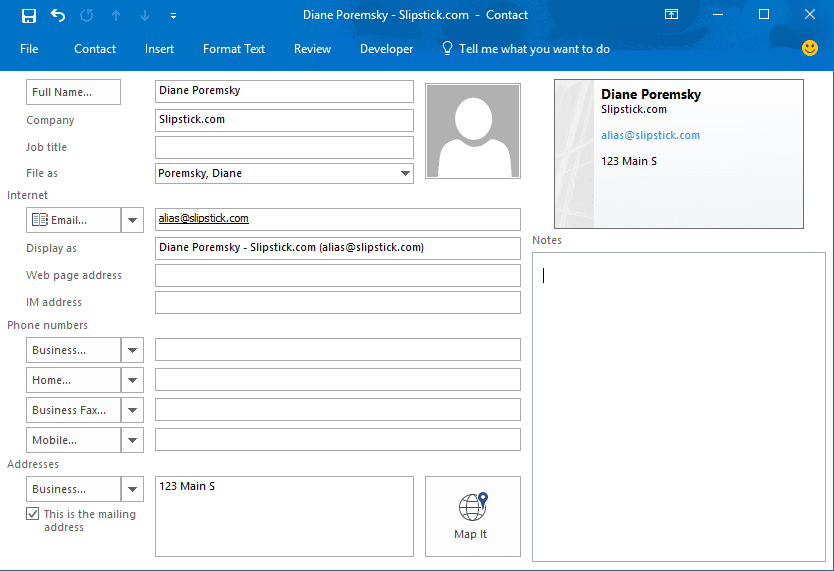This screenshot has width=834, height=571.
Task: Click the Diane Poremsky business card name
Action: (650, 94)
